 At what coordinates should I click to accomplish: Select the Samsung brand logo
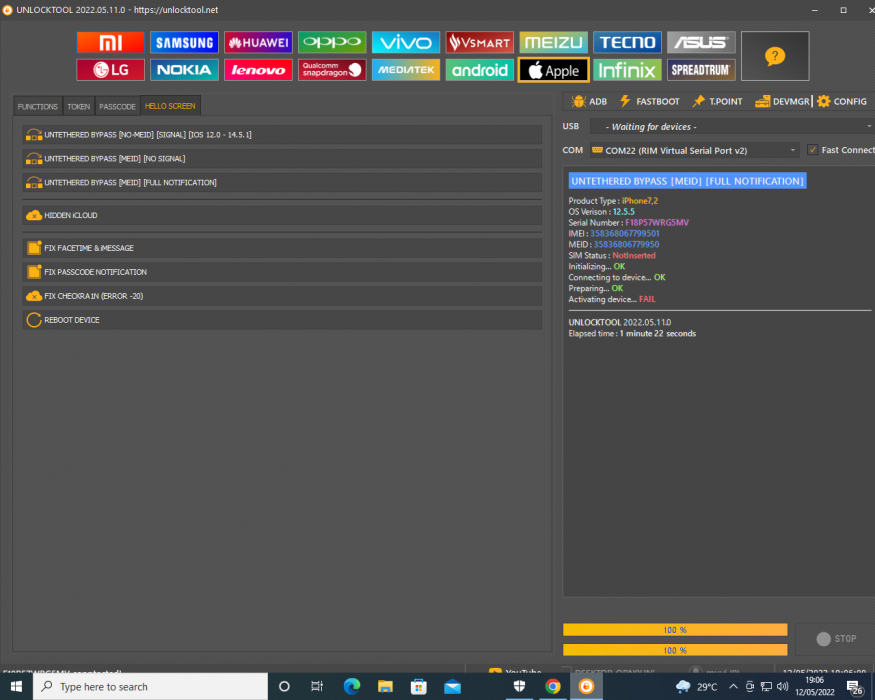click(184, 42)
